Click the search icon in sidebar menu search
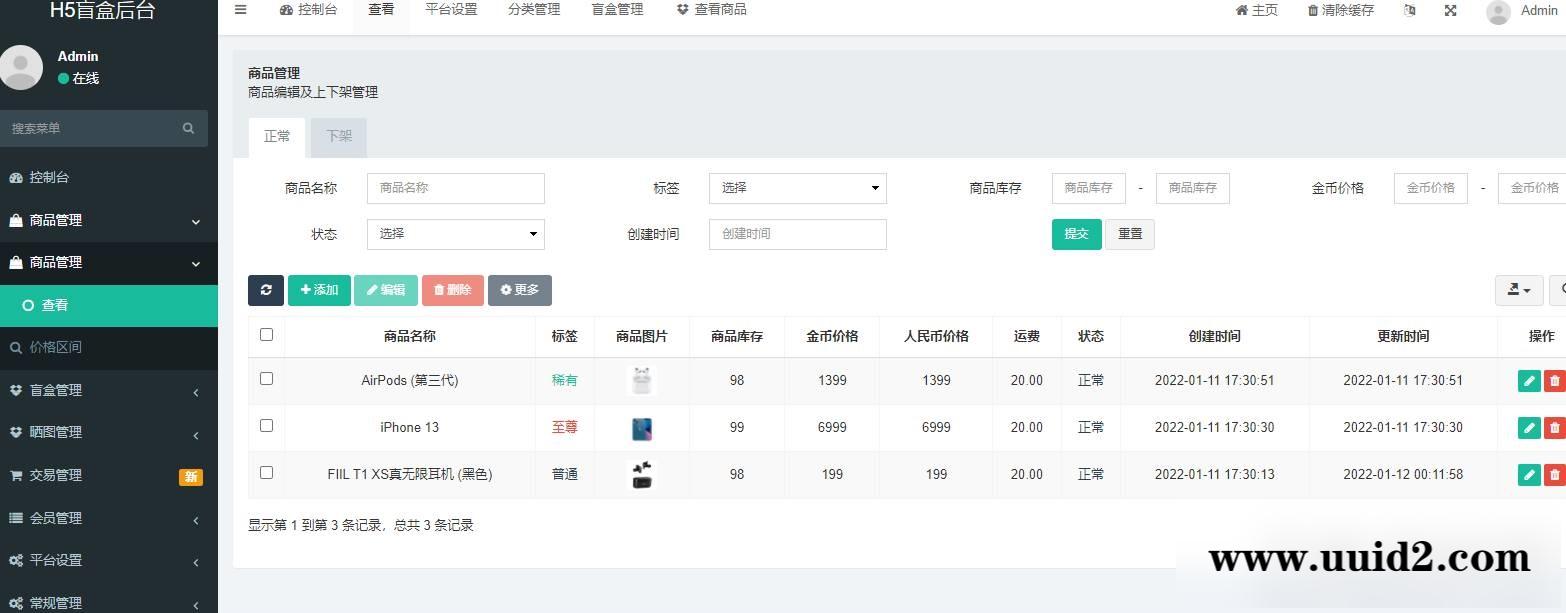 [x=188, y=129]
